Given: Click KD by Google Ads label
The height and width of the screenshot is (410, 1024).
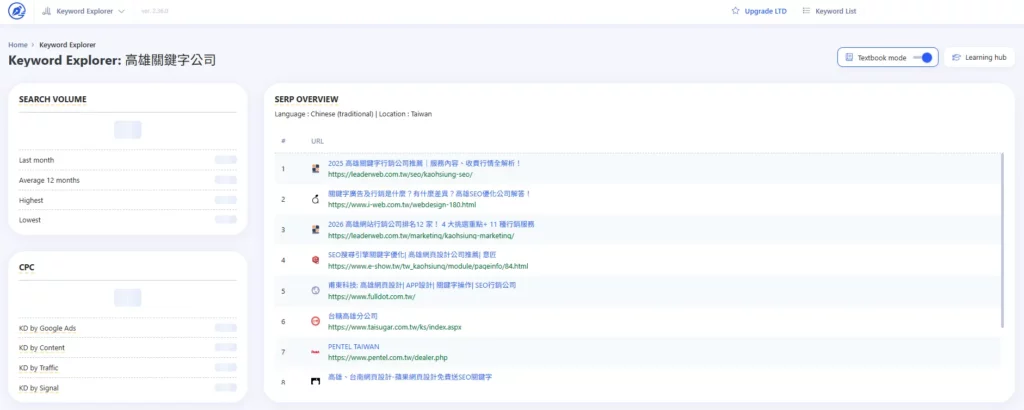Looking at the screenshot, I should pos(48,328).
